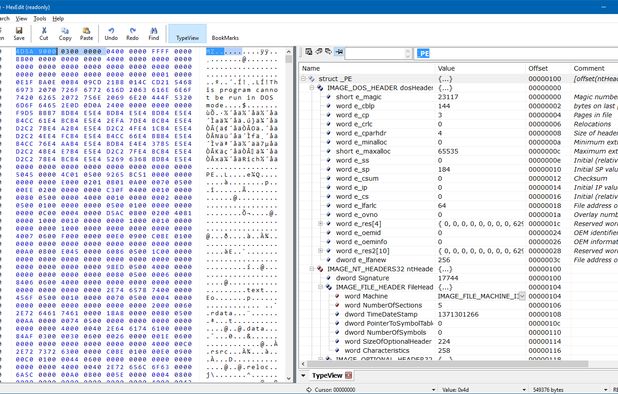This screenshot has width=618, height=394.
Task: Select the word Machine row
Action: (x=458, y=296)
